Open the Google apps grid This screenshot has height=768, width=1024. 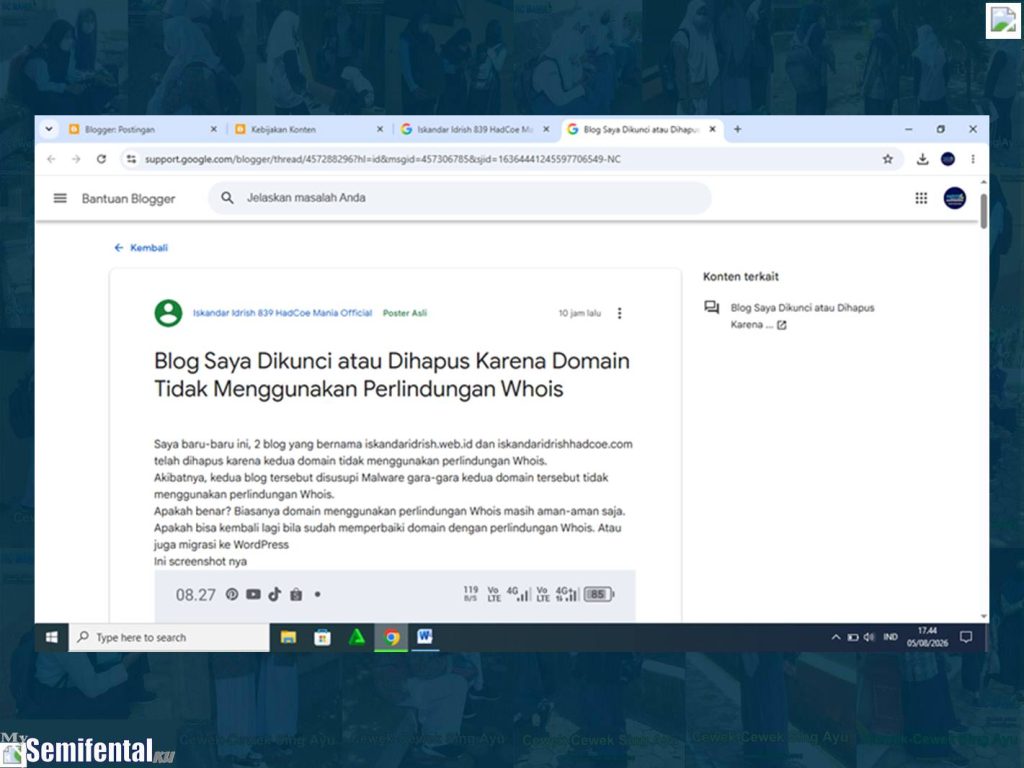921,198
